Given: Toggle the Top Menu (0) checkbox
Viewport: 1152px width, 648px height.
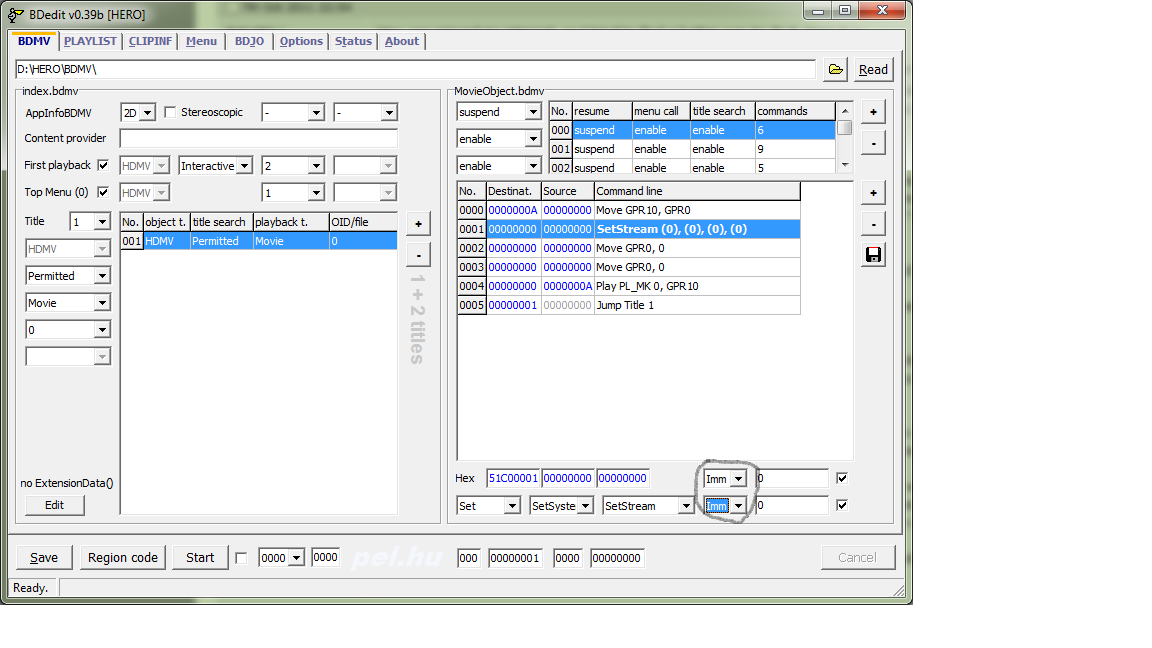Looking at the screenshot, I should (103, 192).
